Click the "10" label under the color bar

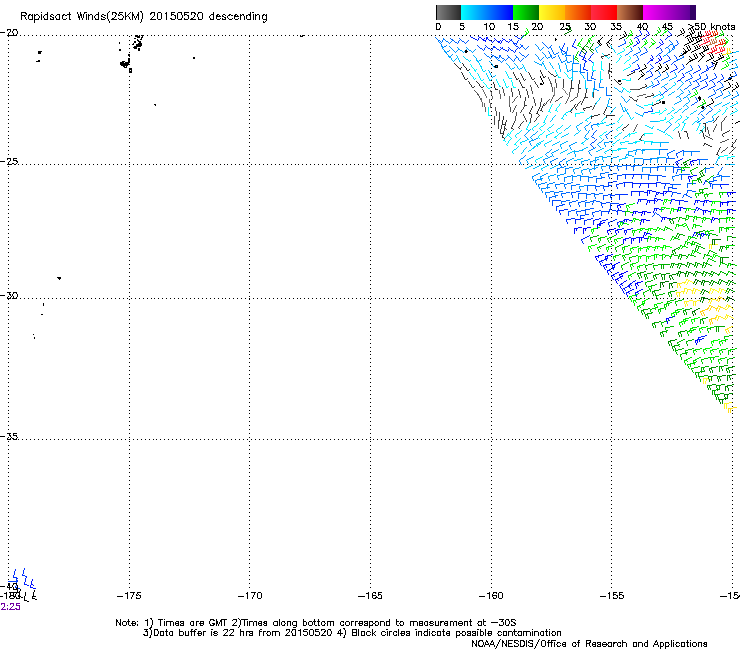pos(489,27)
